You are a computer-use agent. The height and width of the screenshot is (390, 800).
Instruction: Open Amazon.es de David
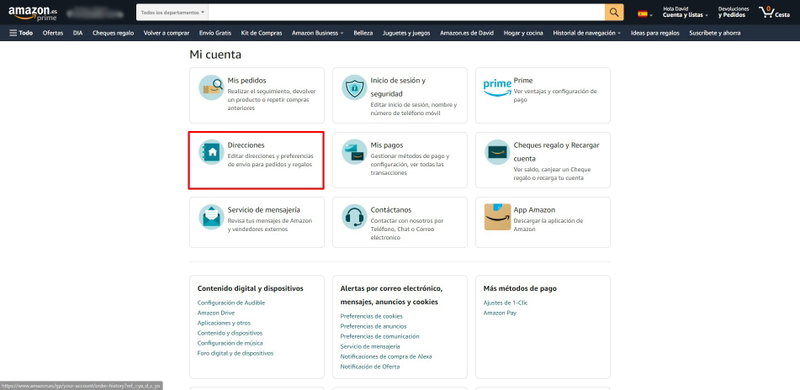[x=466, y=33]
